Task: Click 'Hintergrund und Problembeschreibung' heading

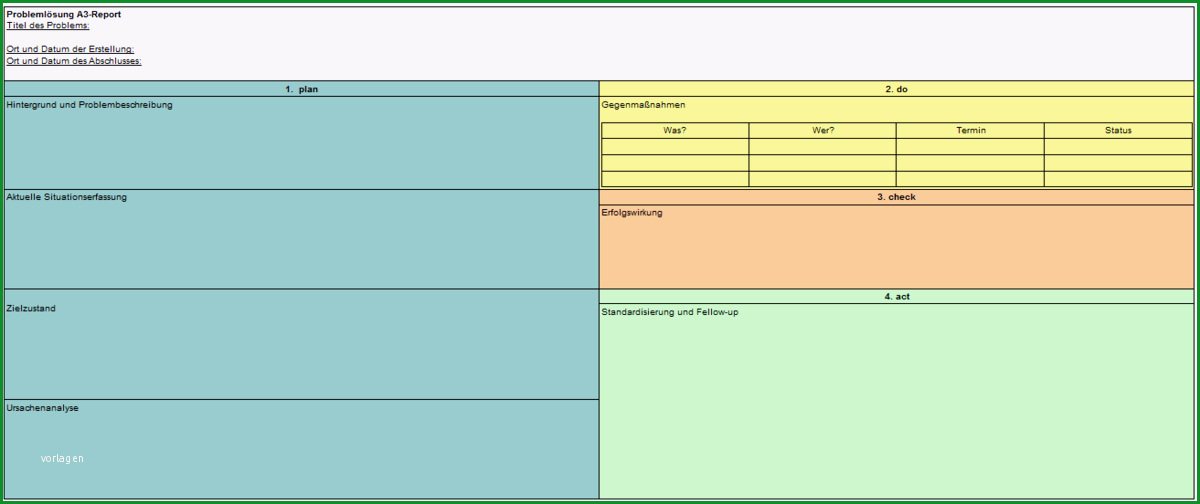Action: [89, 105]
